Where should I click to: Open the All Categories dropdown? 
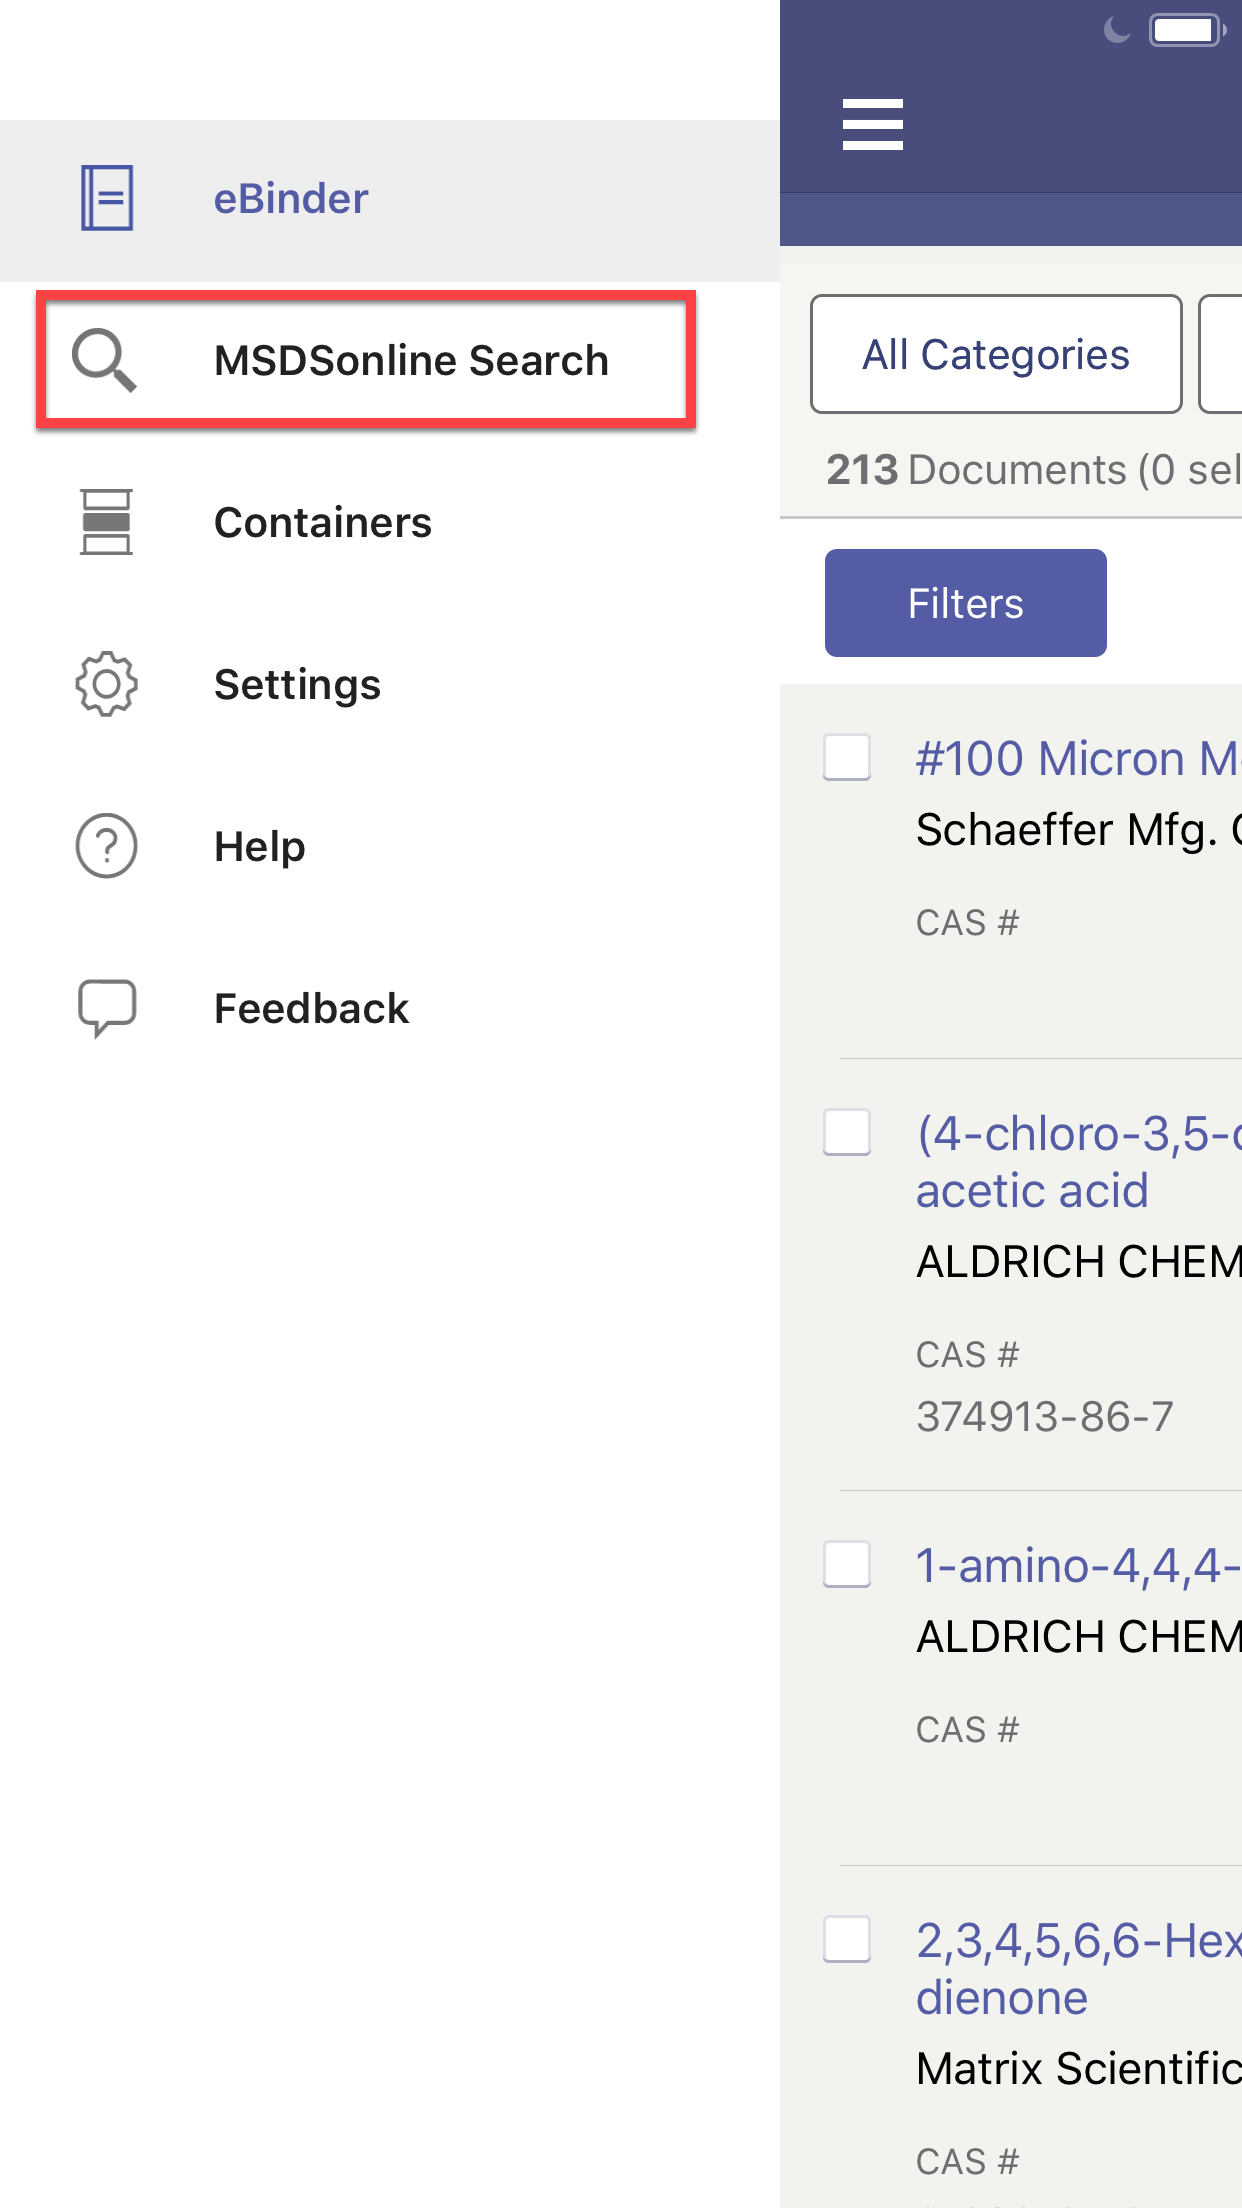tap(996, 354)
